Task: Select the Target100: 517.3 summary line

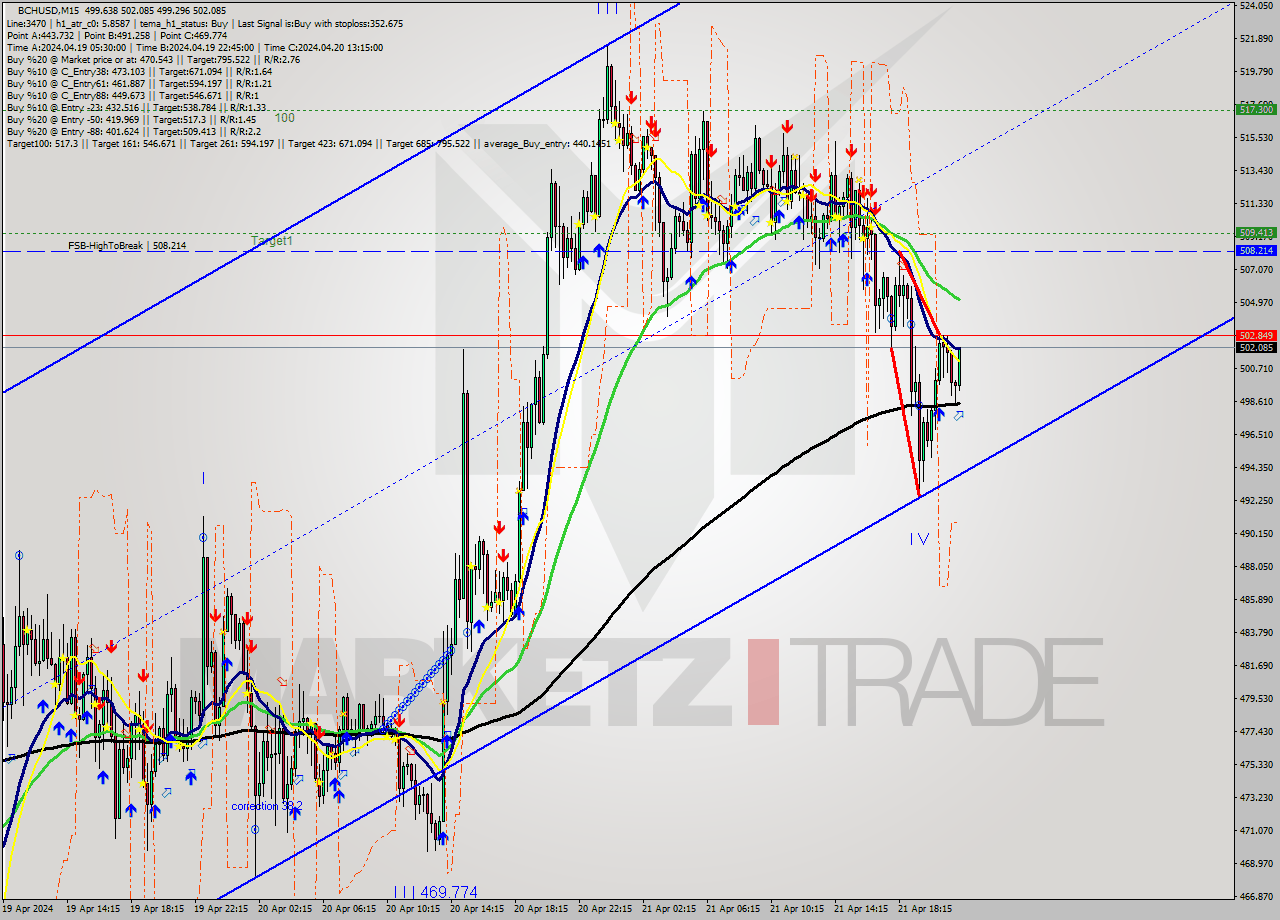Action: coord(308,144)
